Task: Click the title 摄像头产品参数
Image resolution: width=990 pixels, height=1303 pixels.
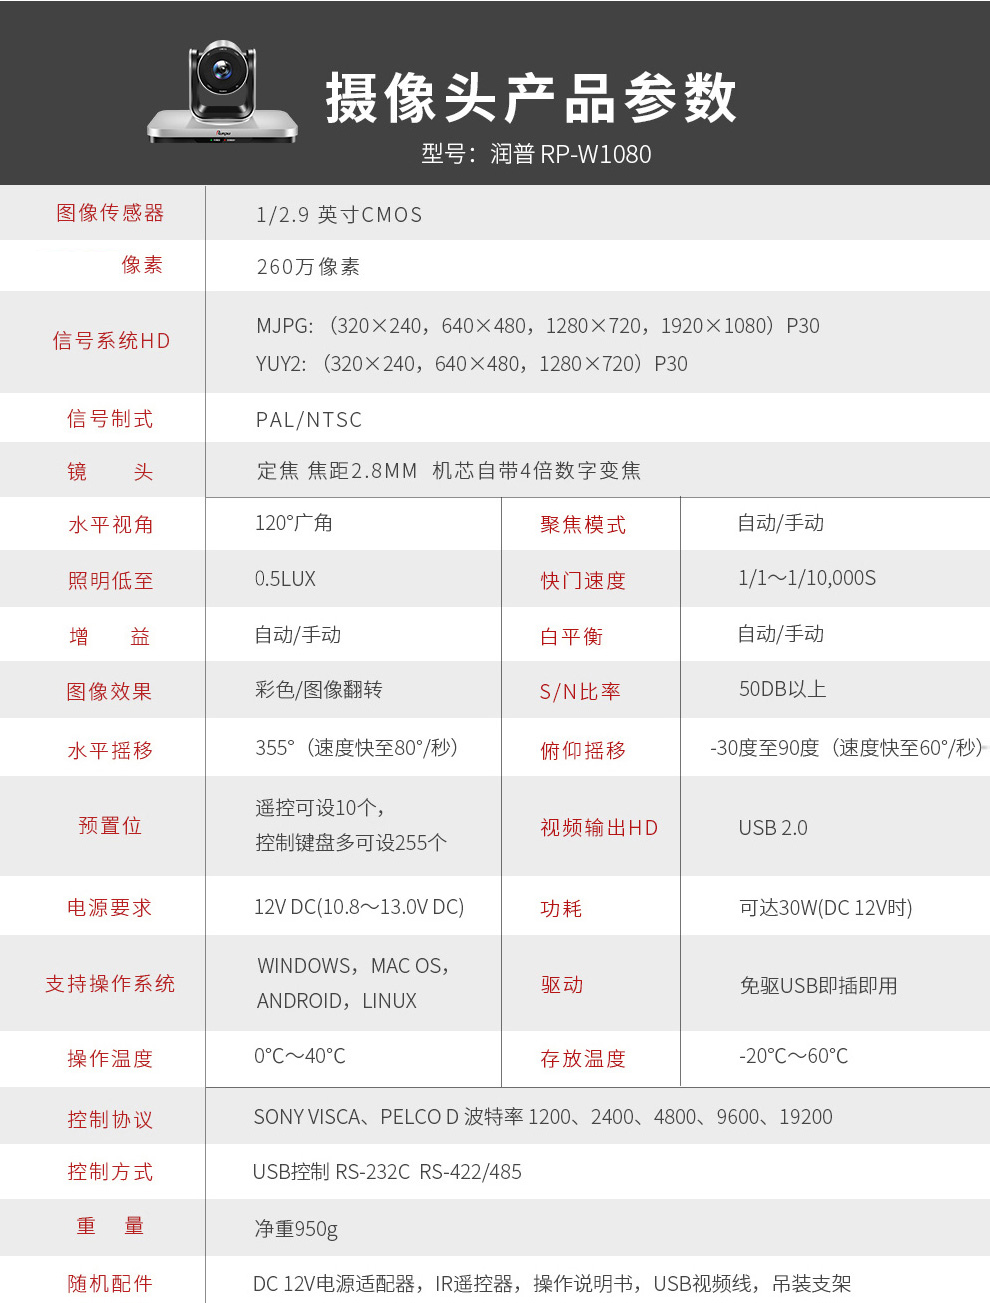Action: click(531, 98)
